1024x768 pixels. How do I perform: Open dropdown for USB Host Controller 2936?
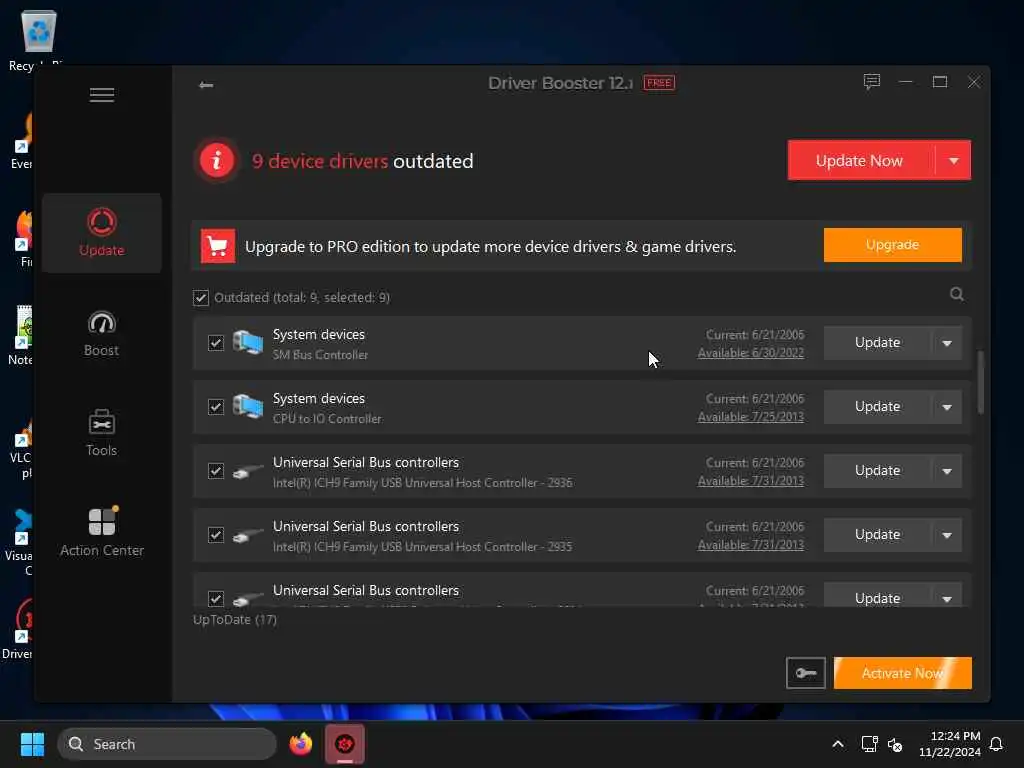pyautogui.click(x=946, y=471)
